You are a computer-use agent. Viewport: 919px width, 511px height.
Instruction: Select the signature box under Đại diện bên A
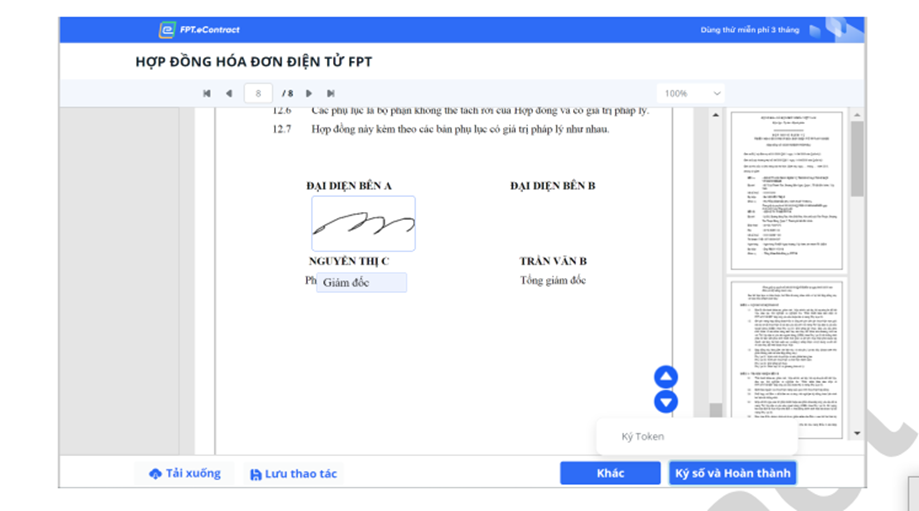(363, 223)
